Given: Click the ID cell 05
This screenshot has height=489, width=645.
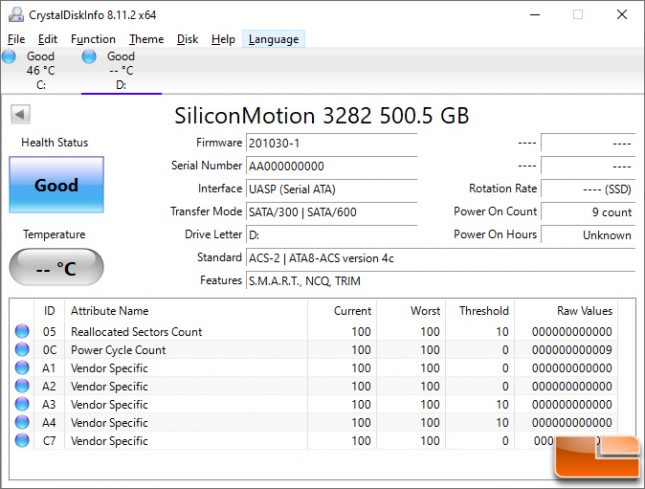Looking at the screenshot, I should 49,332.
